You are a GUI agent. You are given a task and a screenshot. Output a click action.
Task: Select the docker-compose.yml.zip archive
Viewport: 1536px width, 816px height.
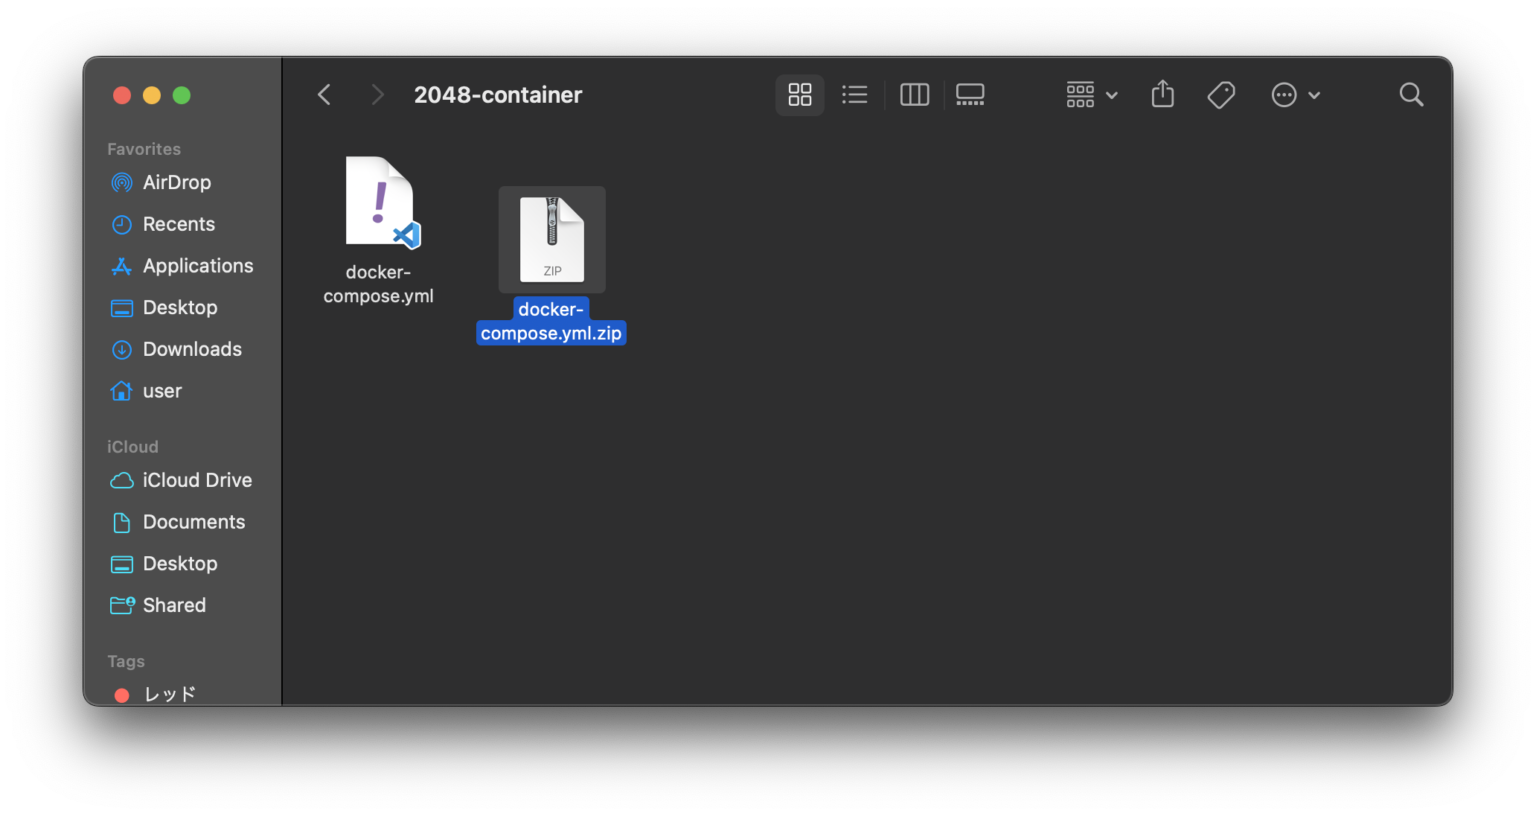(551, 266)
